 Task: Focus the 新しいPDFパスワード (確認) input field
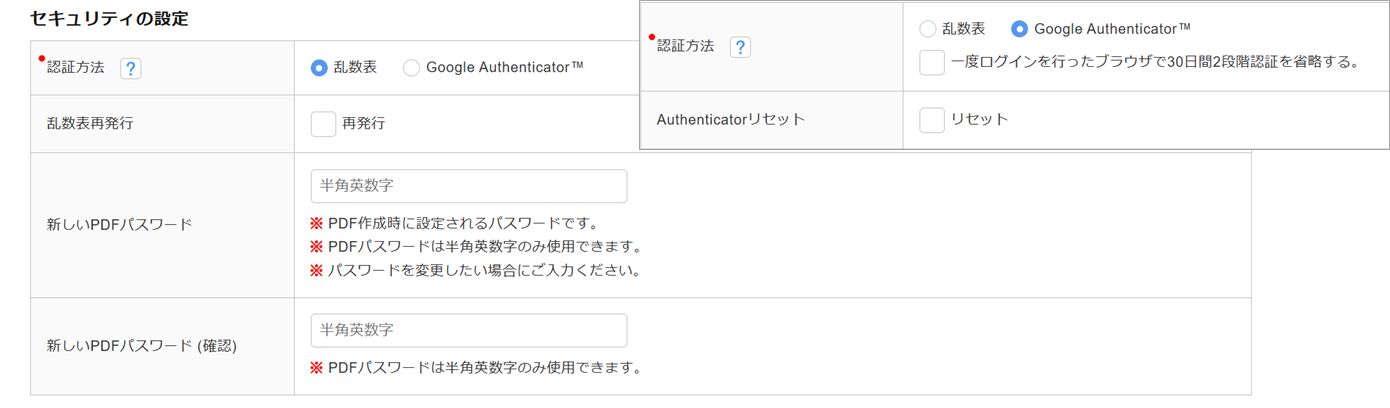coord(469,330)
